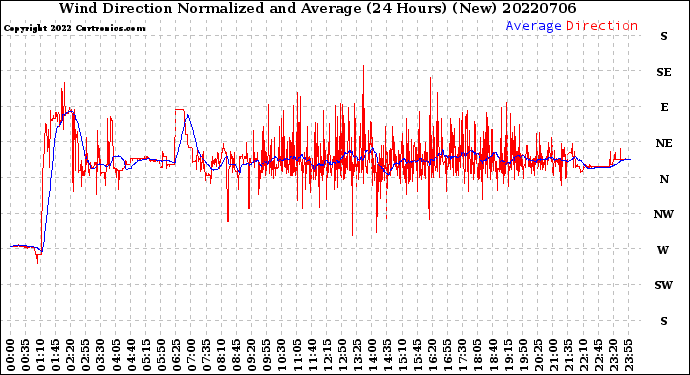Click the 14:00 time label
Image resolution: width=690 pixels, height=375 pixels.
(372, 355)
